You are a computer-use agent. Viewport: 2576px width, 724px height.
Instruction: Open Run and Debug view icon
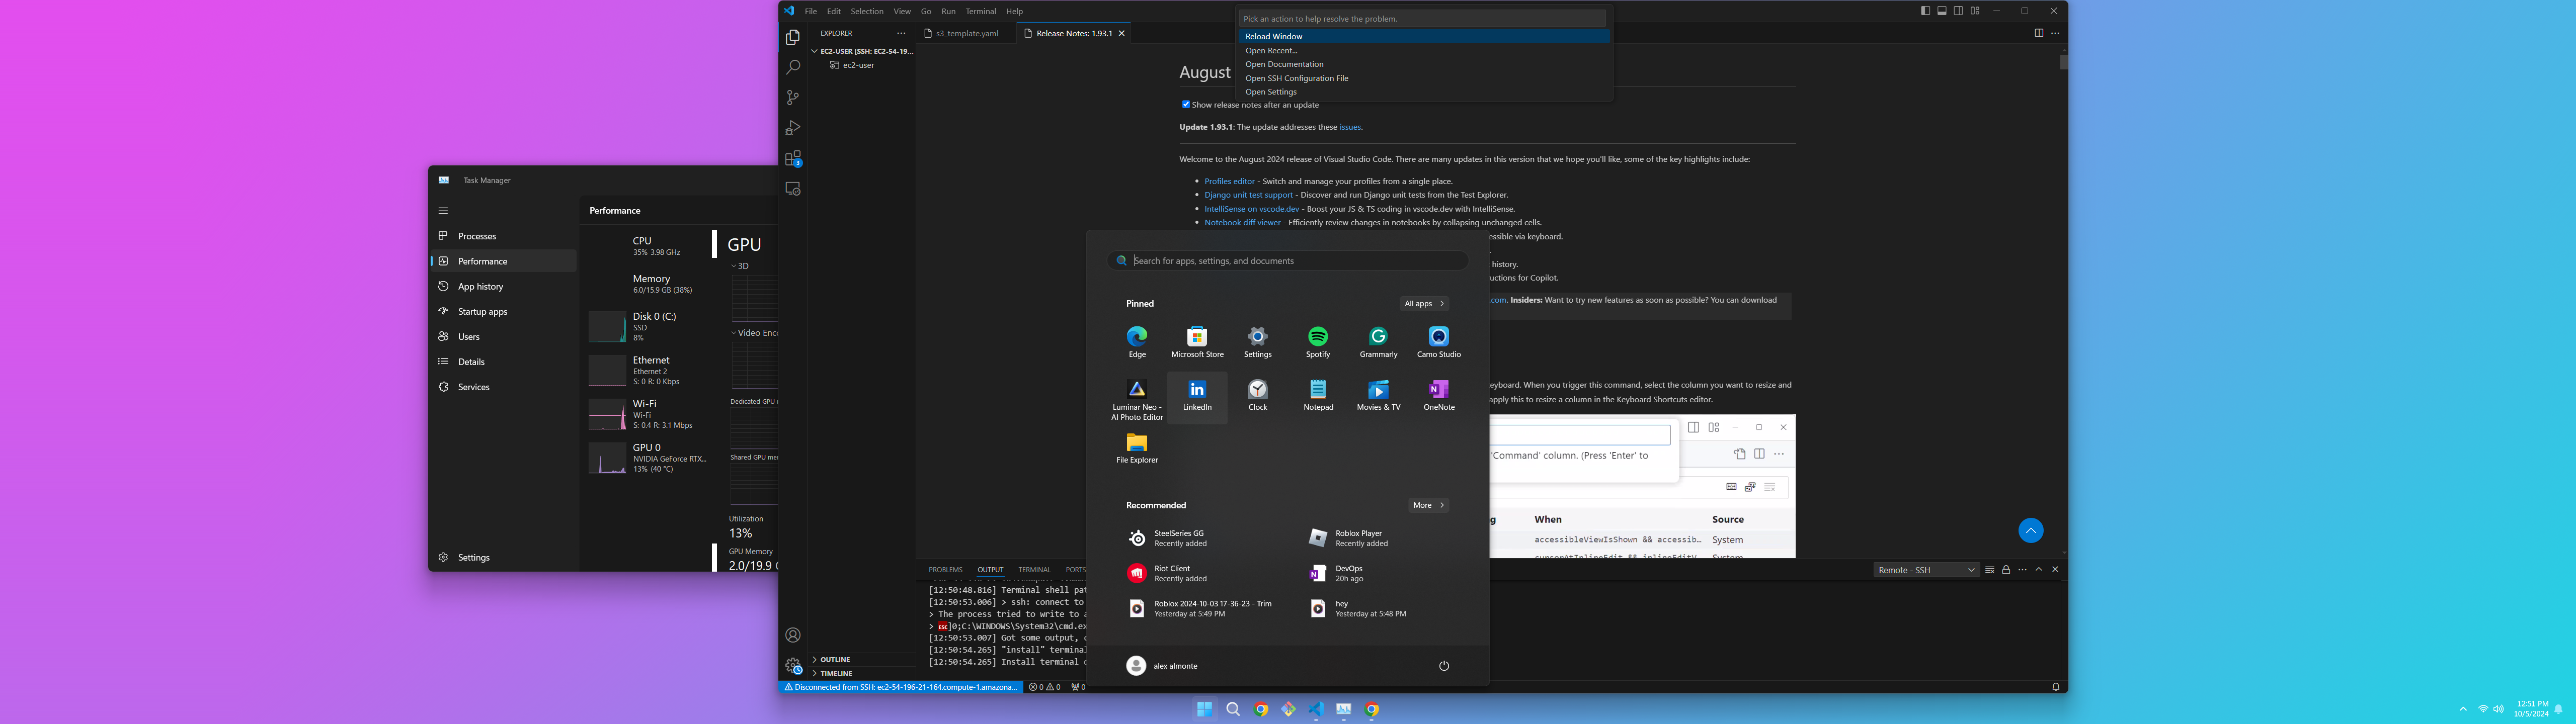[793, 128]
